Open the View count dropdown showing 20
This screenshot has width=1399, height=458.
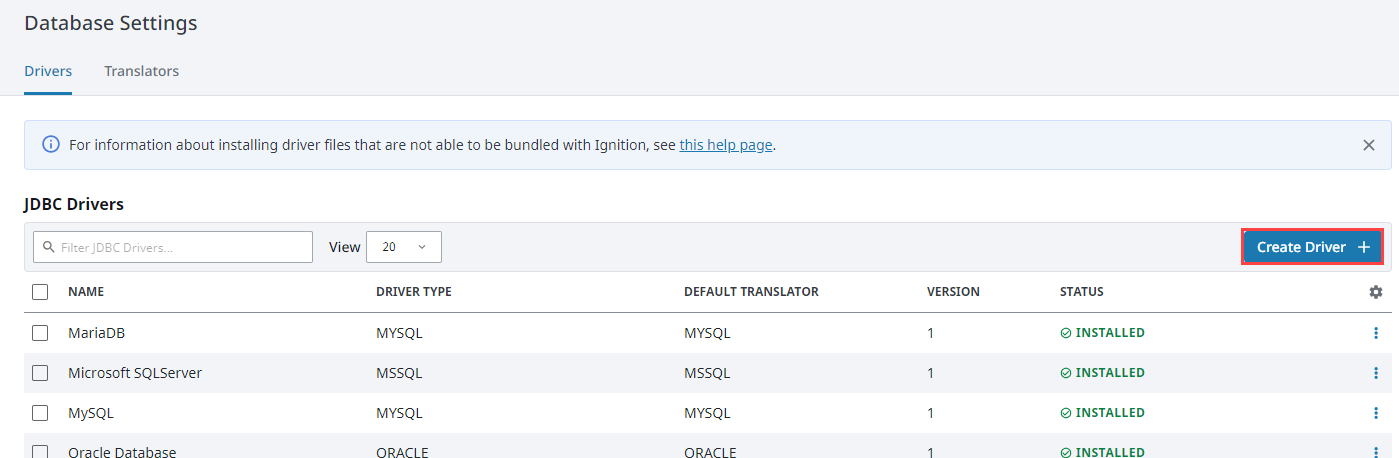point(404,247)
